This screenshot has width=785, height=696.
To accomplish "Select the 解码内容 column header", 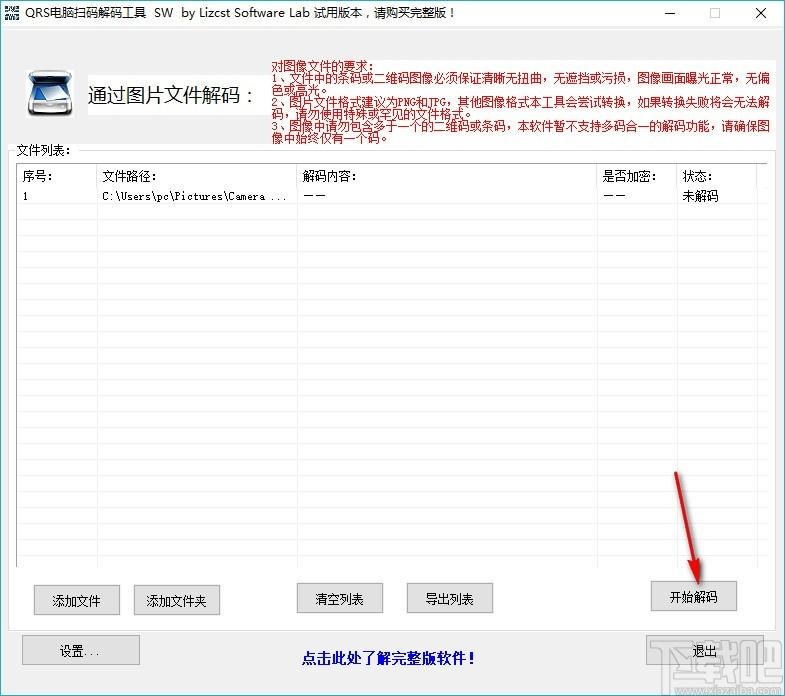I will click(x=447, y=176).
